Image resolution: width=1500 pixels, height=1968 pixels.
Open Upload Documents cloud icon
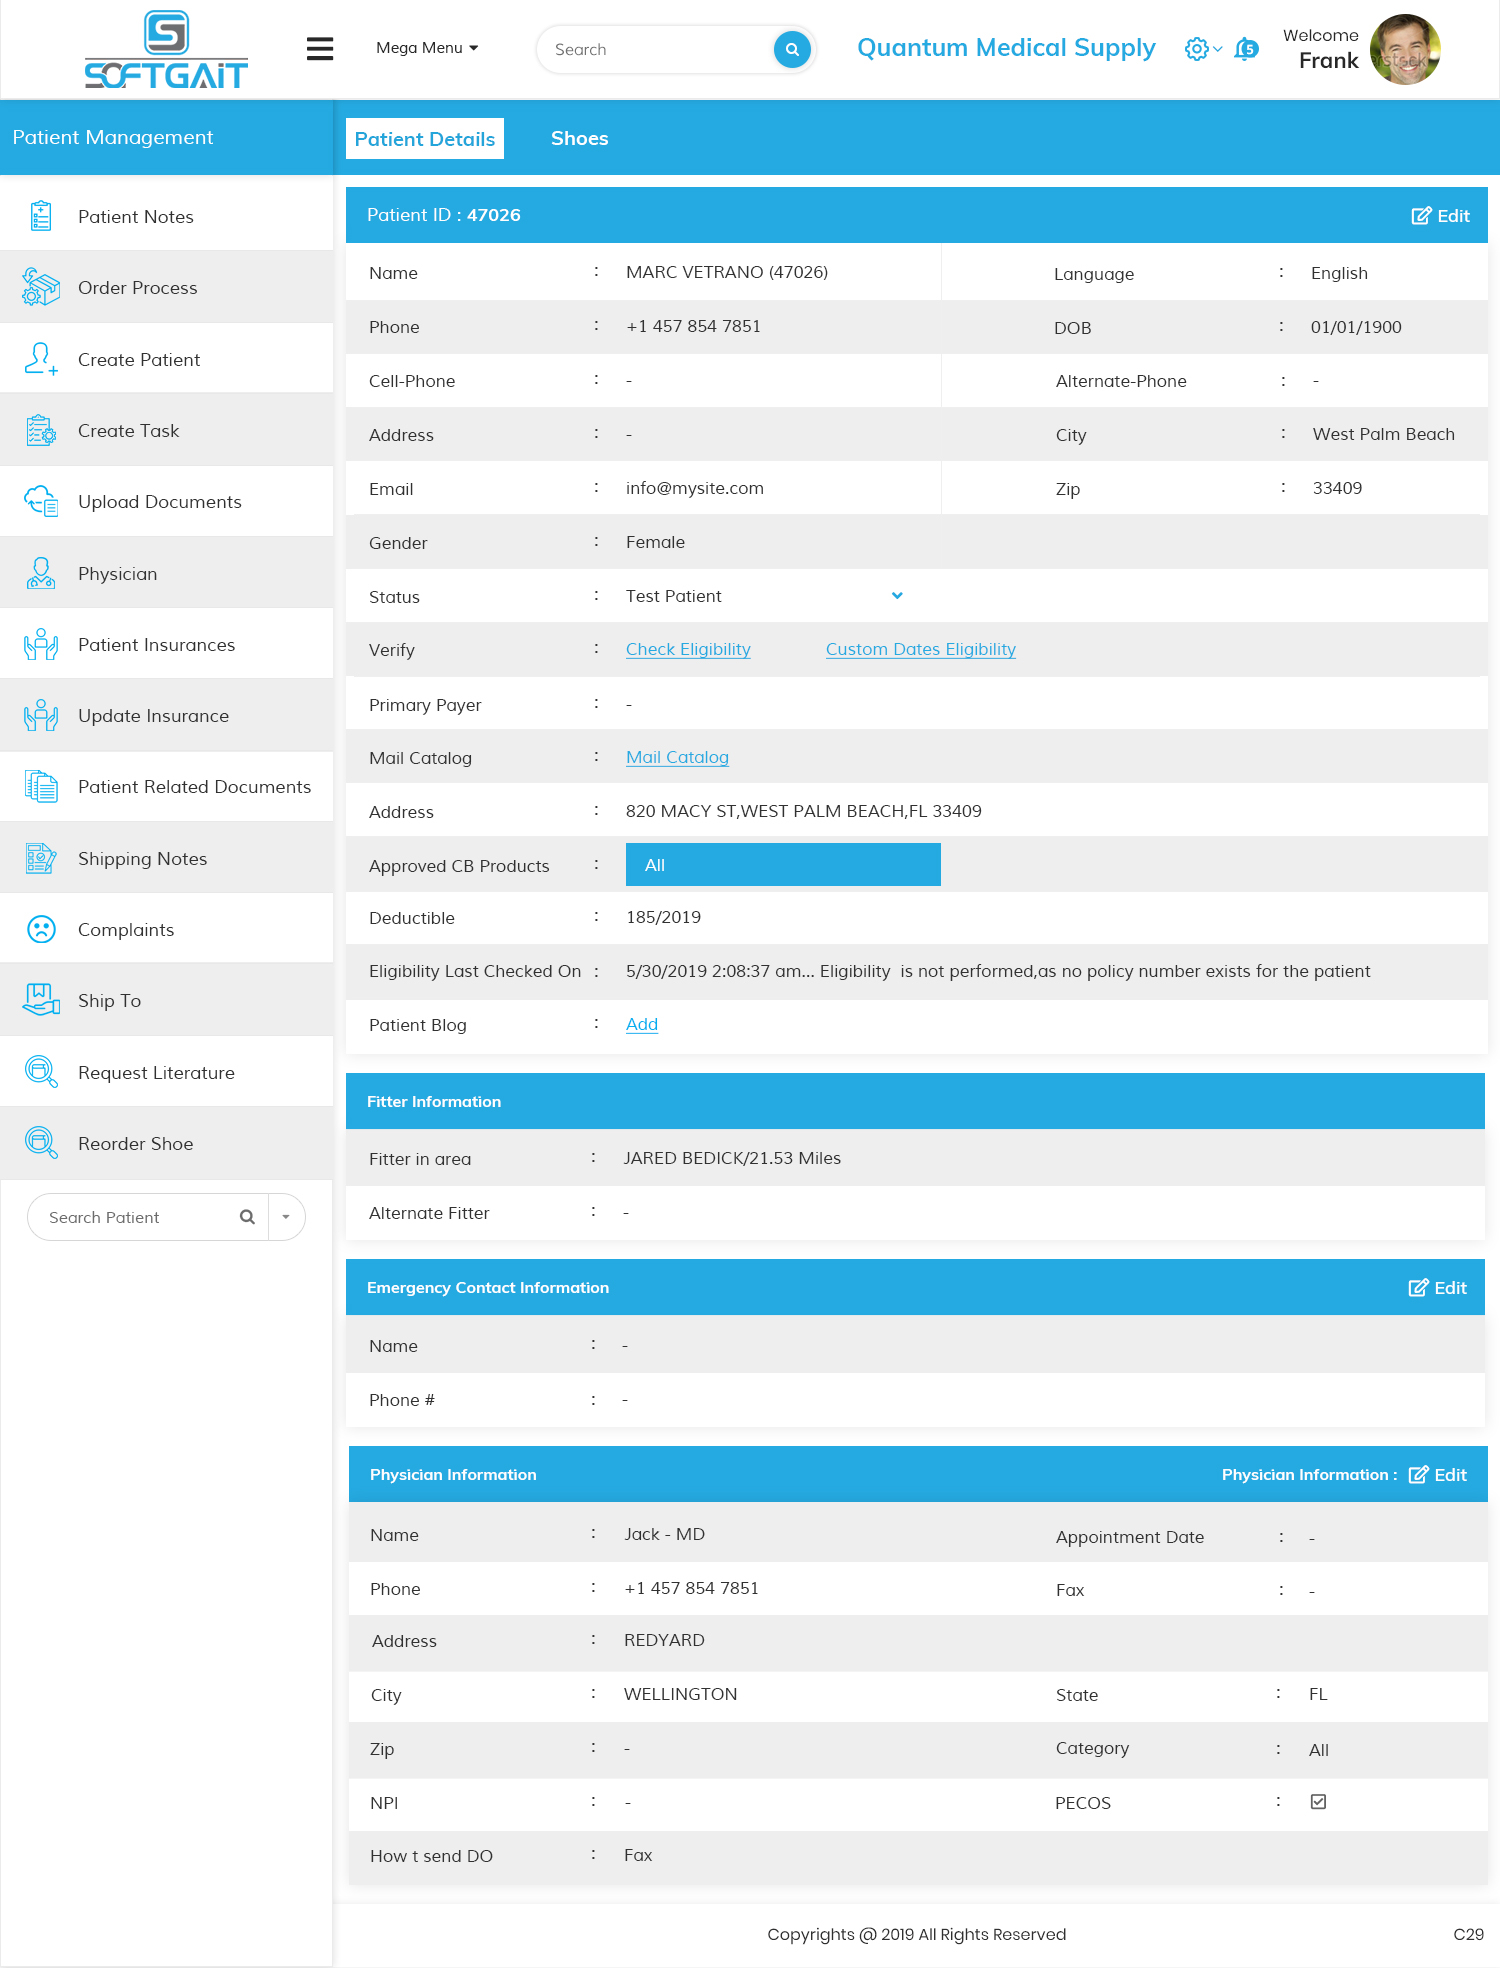tap(41, 501)
